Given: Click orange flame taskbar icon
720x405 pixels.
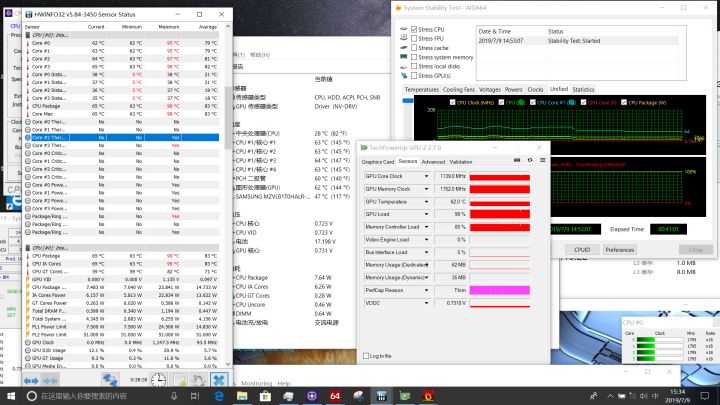Looking at the screenshot, I should tap(428, 396).
